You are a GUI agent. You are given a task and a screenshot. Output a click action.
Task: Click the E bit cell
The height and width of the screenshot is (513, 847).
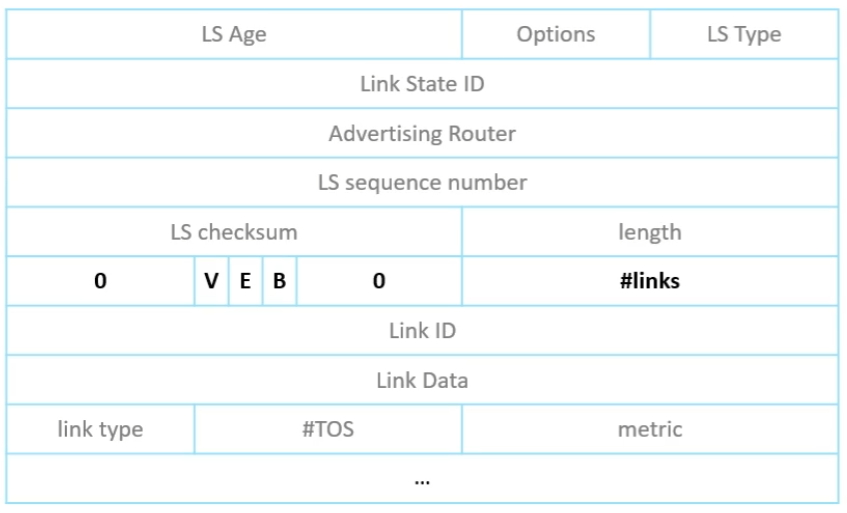click(x=245, y=281)
